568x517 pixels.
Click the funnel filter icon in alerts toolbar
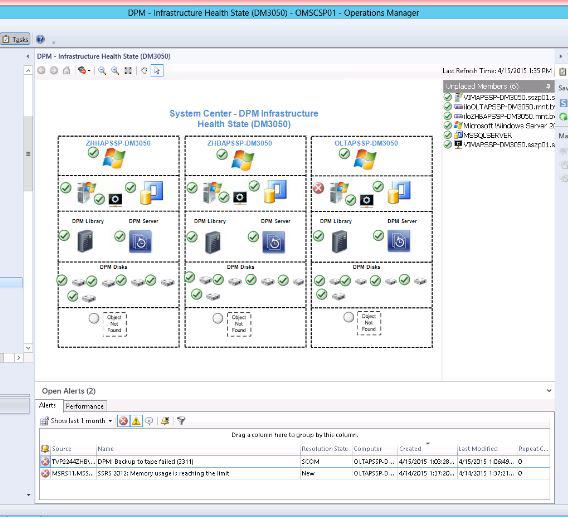(181, 421)
